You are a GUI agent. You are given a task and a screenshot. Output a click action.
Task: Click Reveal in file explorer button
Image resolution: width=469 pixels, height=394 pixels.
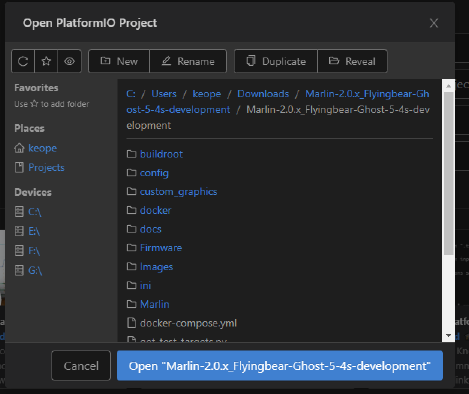pyautogui.click(x=352, y=61)
